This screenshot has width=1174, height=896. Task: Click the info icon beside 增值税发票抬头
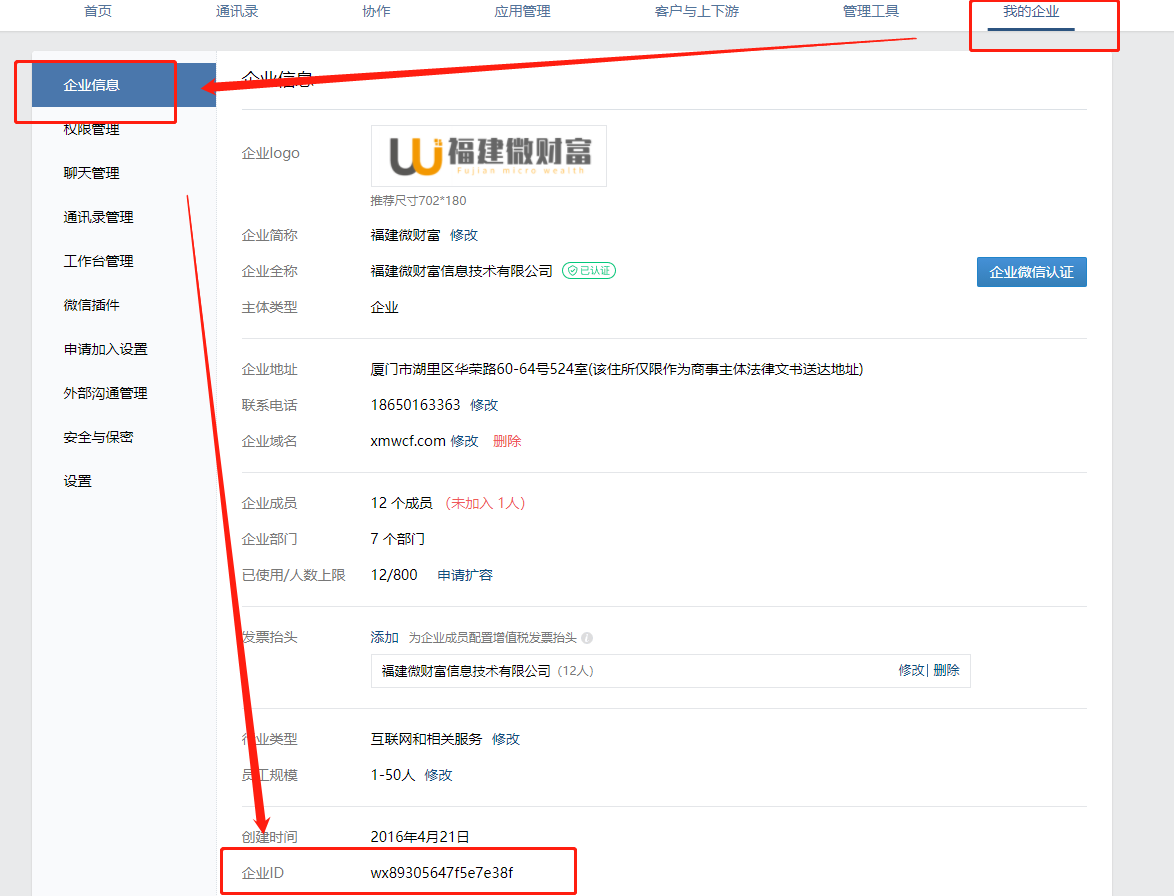587,638
